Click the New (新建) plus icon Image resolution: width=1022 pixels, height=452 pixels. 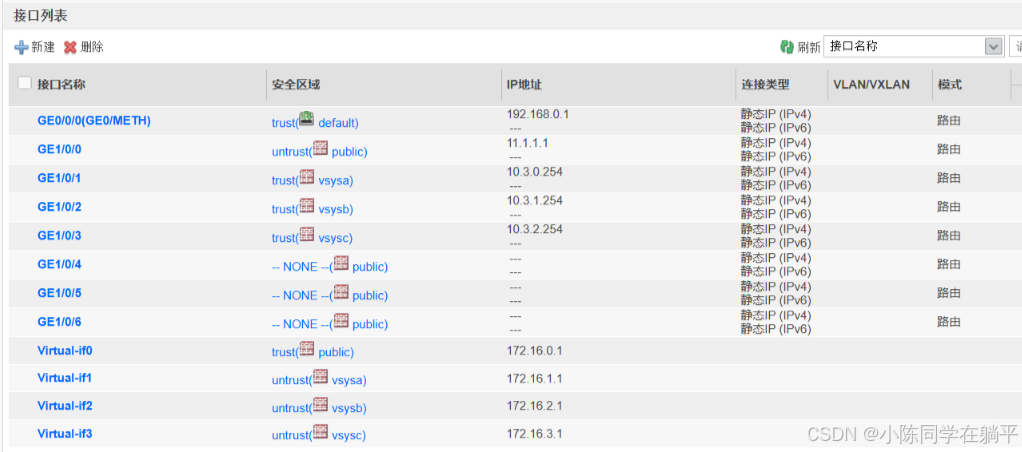click(x=22, y=47)
